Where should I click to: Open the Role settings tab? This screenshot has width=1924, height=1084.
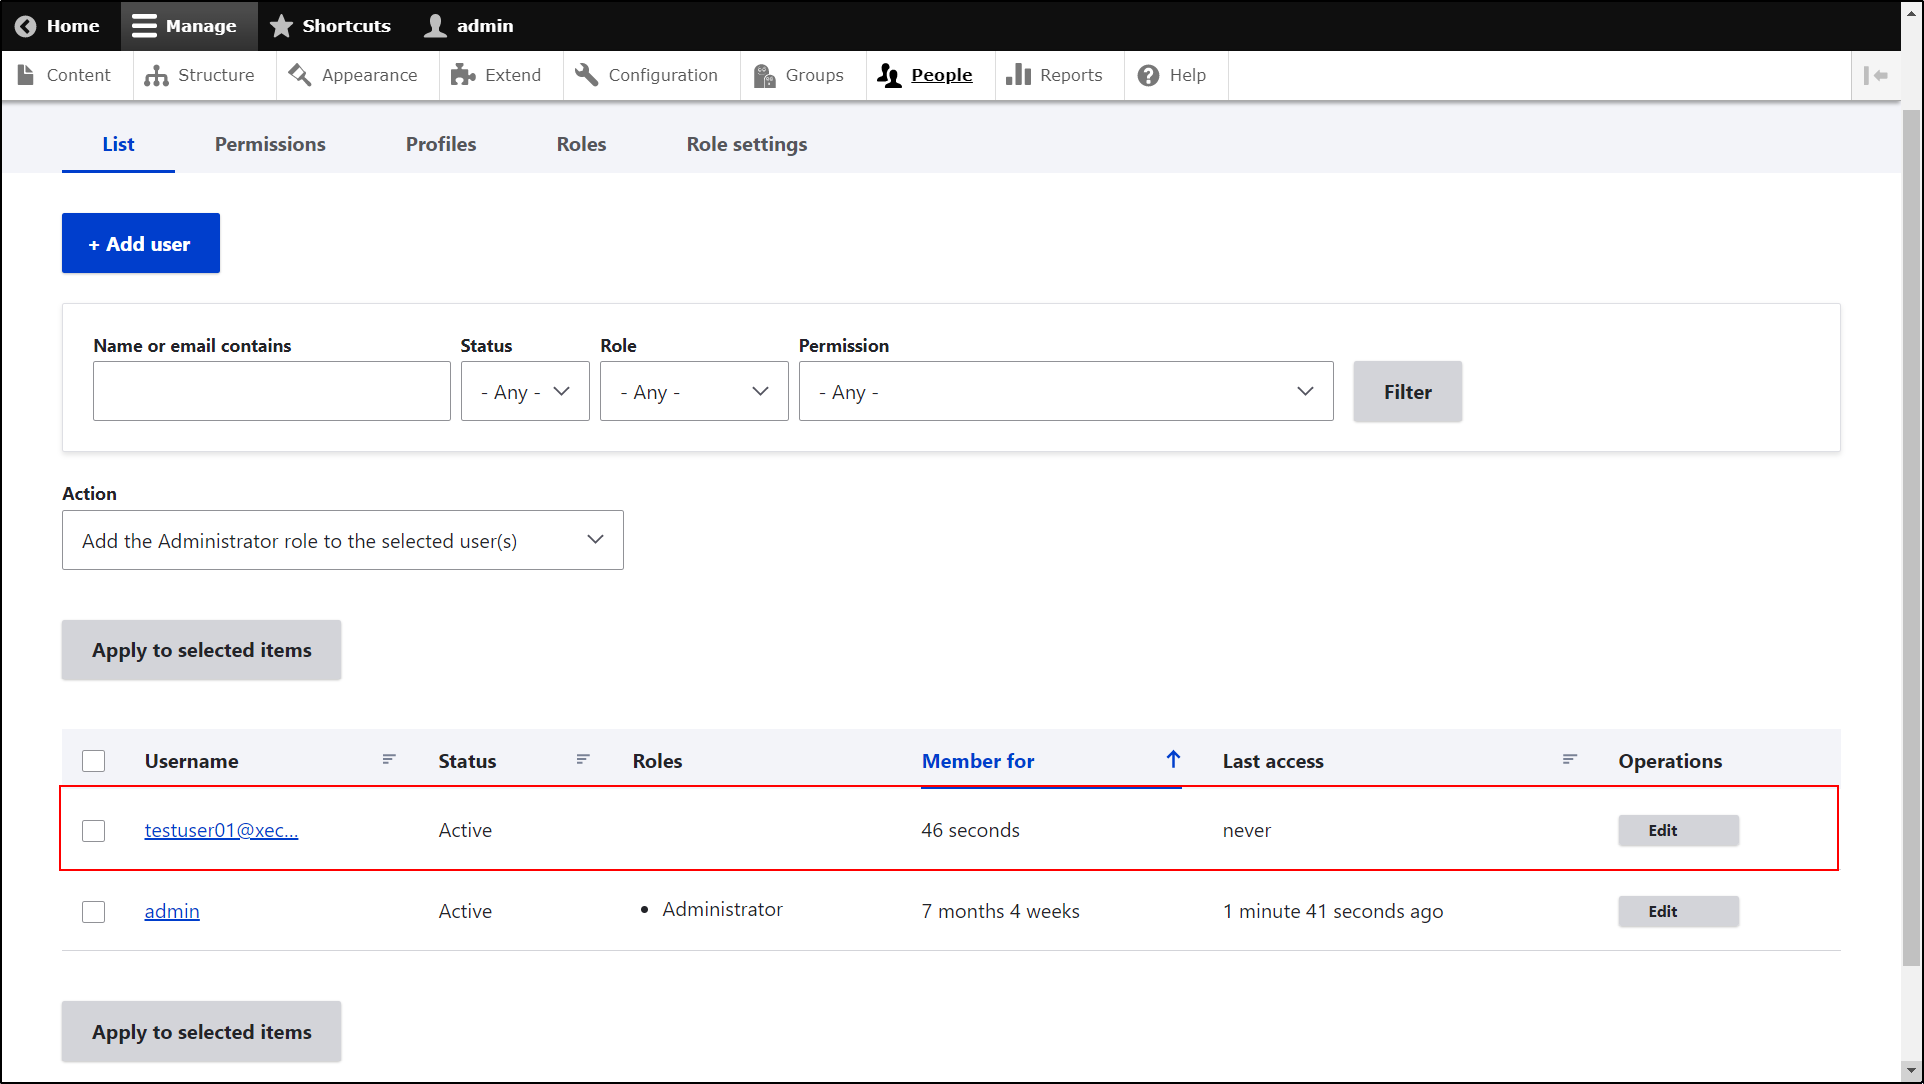coord(746,144)
